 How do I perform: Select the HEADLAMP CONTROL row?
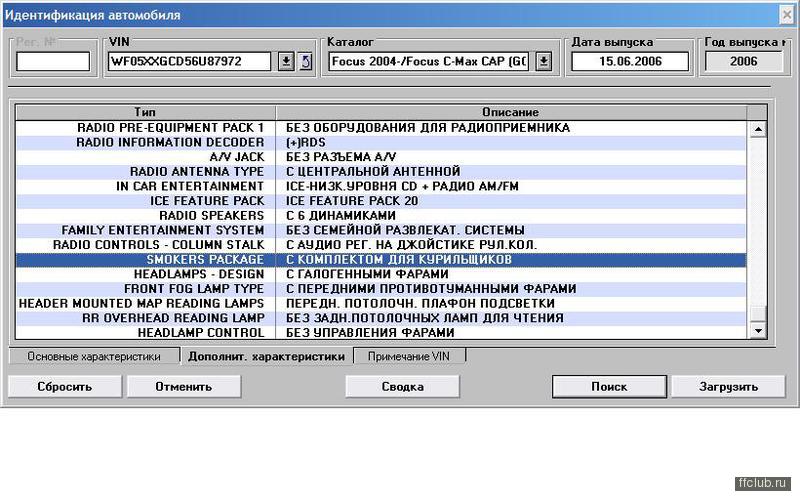point(381,333)
